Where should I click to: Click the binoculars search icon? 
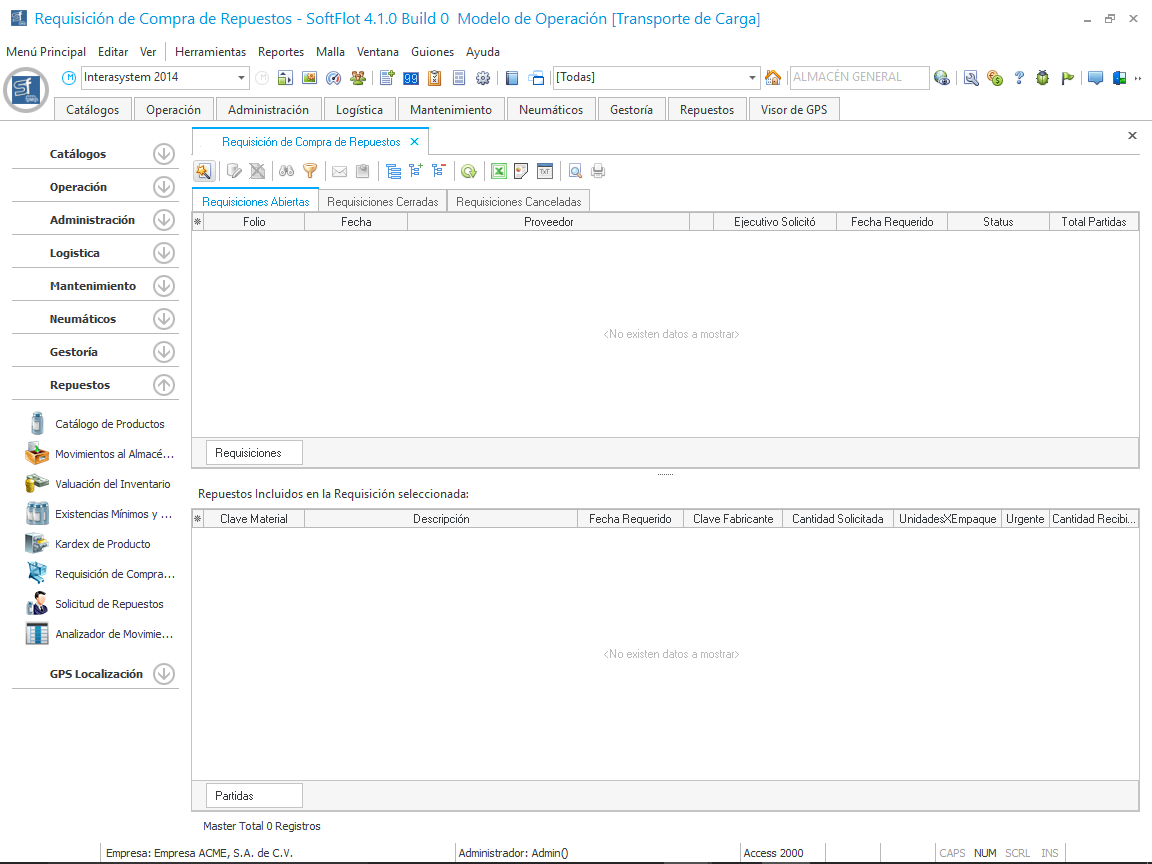286,171
